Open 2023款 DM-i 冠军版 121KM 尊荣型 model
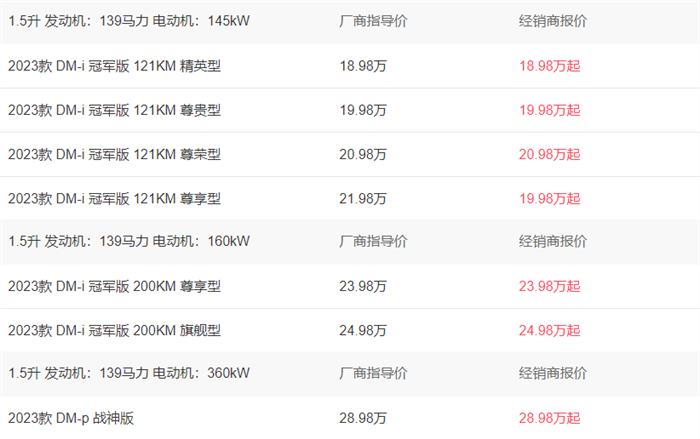This screenshot has height=439, width=700. point(114,155)
